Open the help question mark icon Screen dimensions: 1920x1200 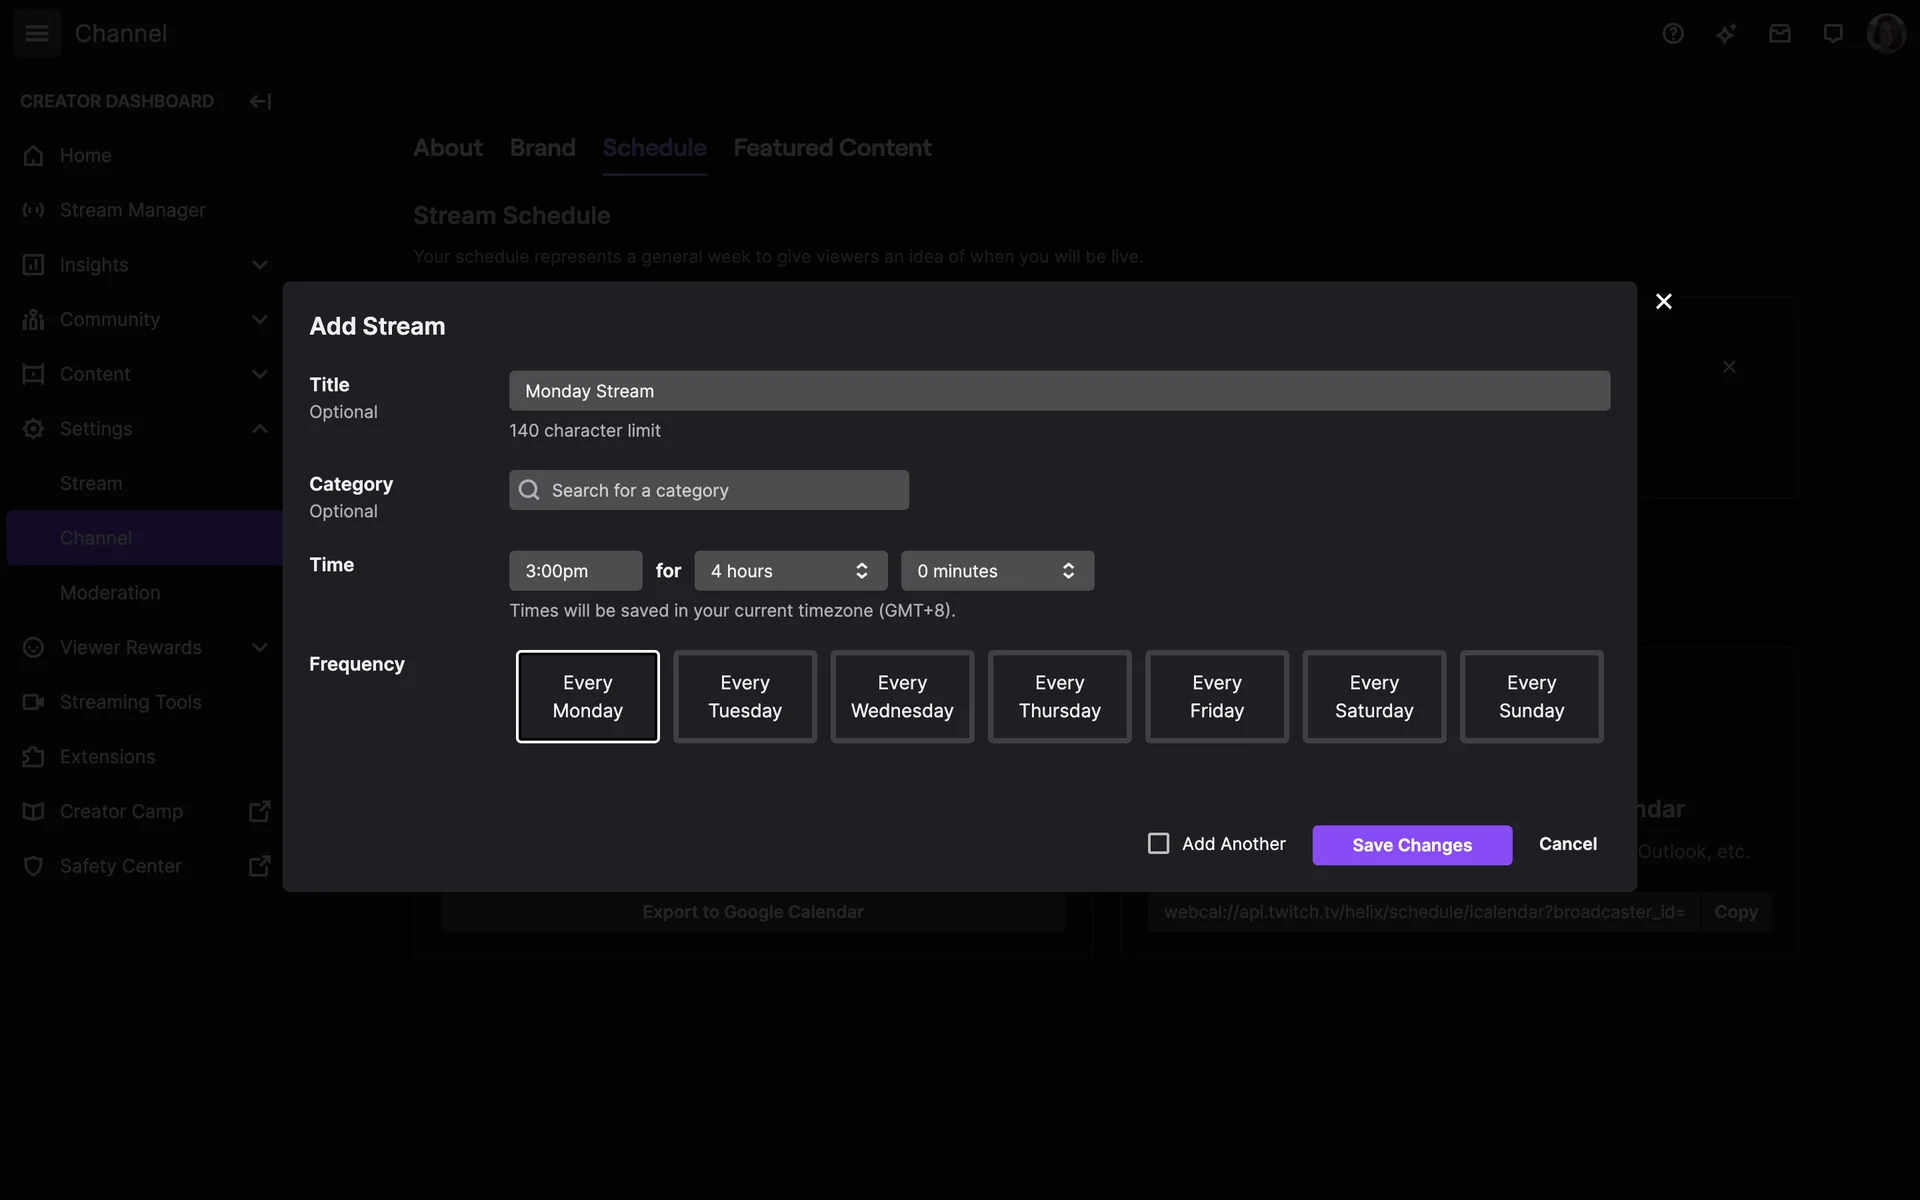click(1673, 34)
